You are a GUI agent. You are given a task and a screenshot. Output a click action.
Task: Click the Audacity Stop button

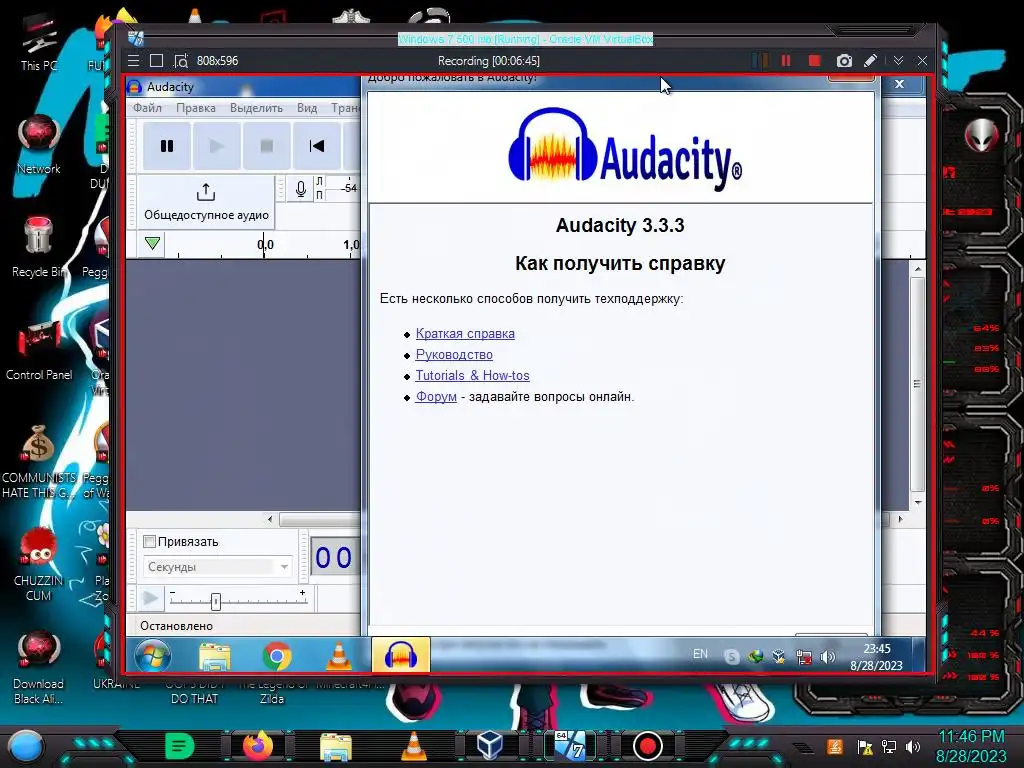(x=266, y=146)
